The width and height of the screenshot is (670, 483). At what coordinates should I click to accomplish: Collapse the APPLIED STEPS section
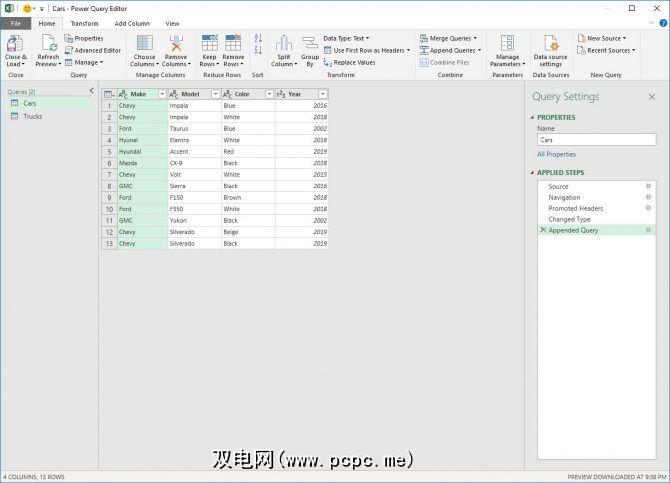[532, 173]
